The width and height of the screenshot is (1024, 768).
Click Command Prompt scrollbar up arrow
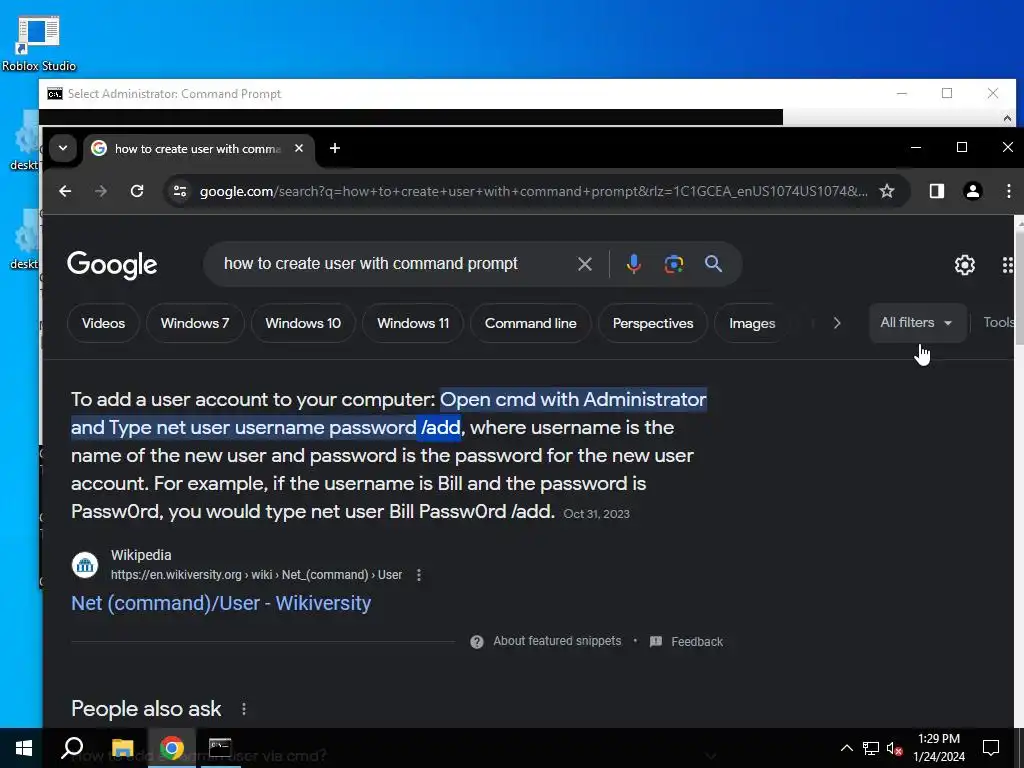tap(1007, 118)
